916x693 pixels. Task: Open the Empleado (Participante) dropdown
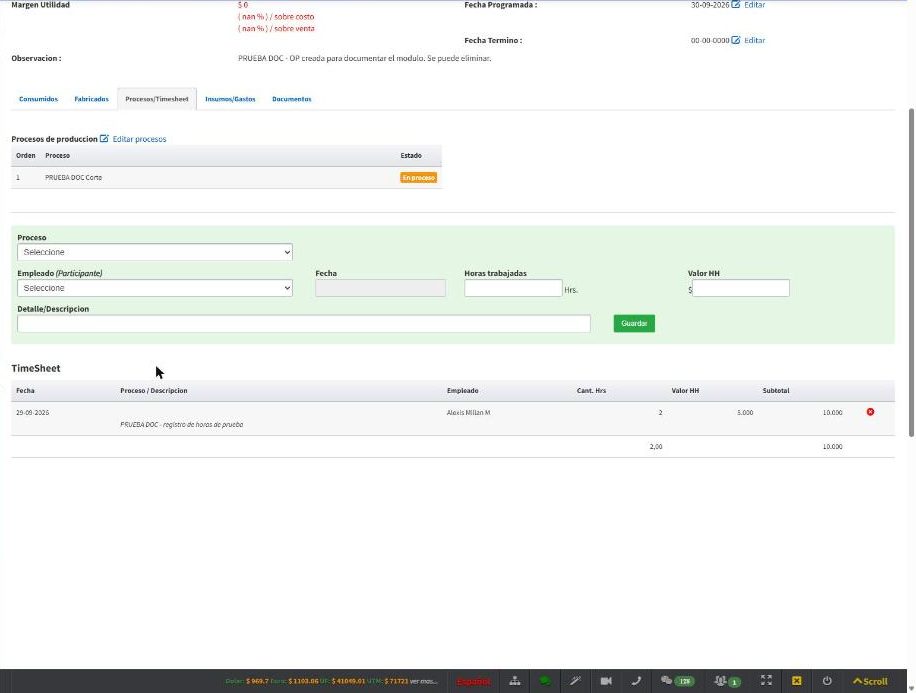(x=155, y=288)
